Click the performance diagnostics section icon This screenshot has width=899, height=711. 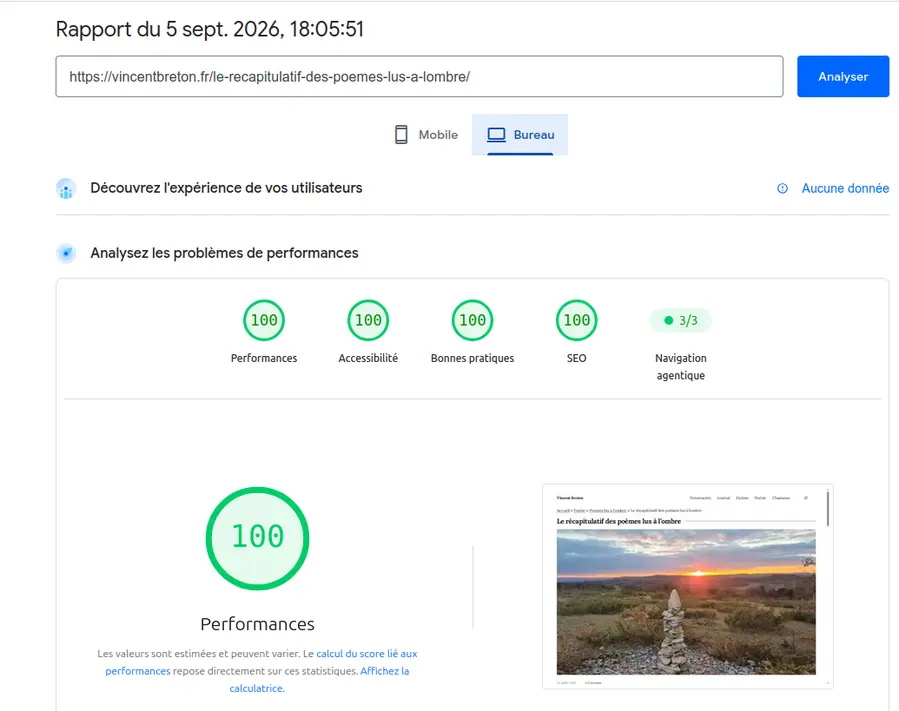pyautogui.click(x=66, y=253)
